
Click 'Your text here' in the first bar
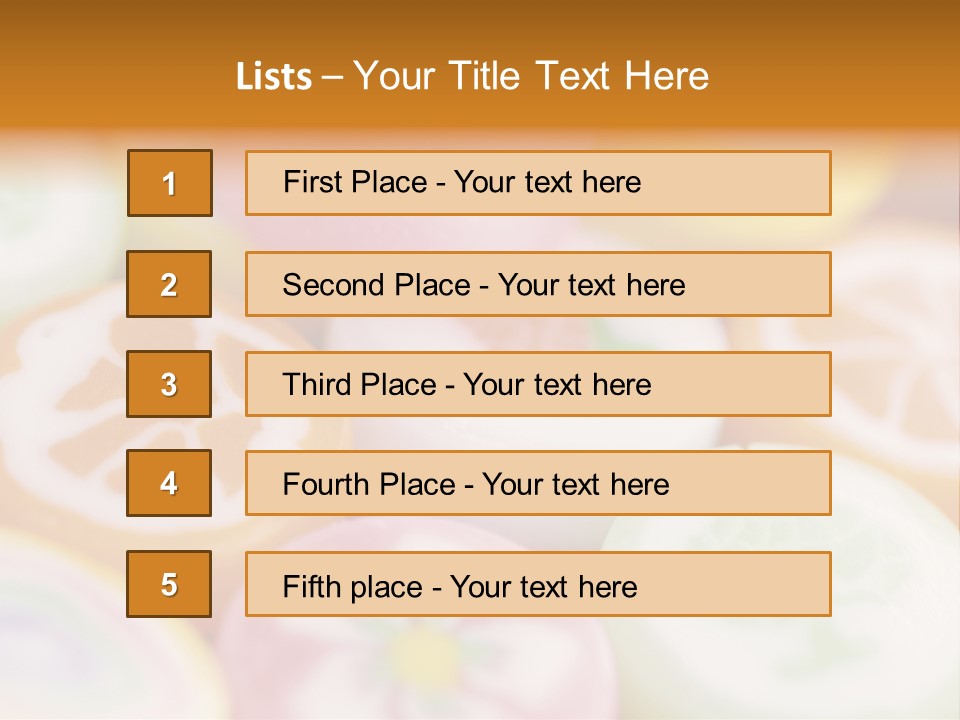click(547, 182)
